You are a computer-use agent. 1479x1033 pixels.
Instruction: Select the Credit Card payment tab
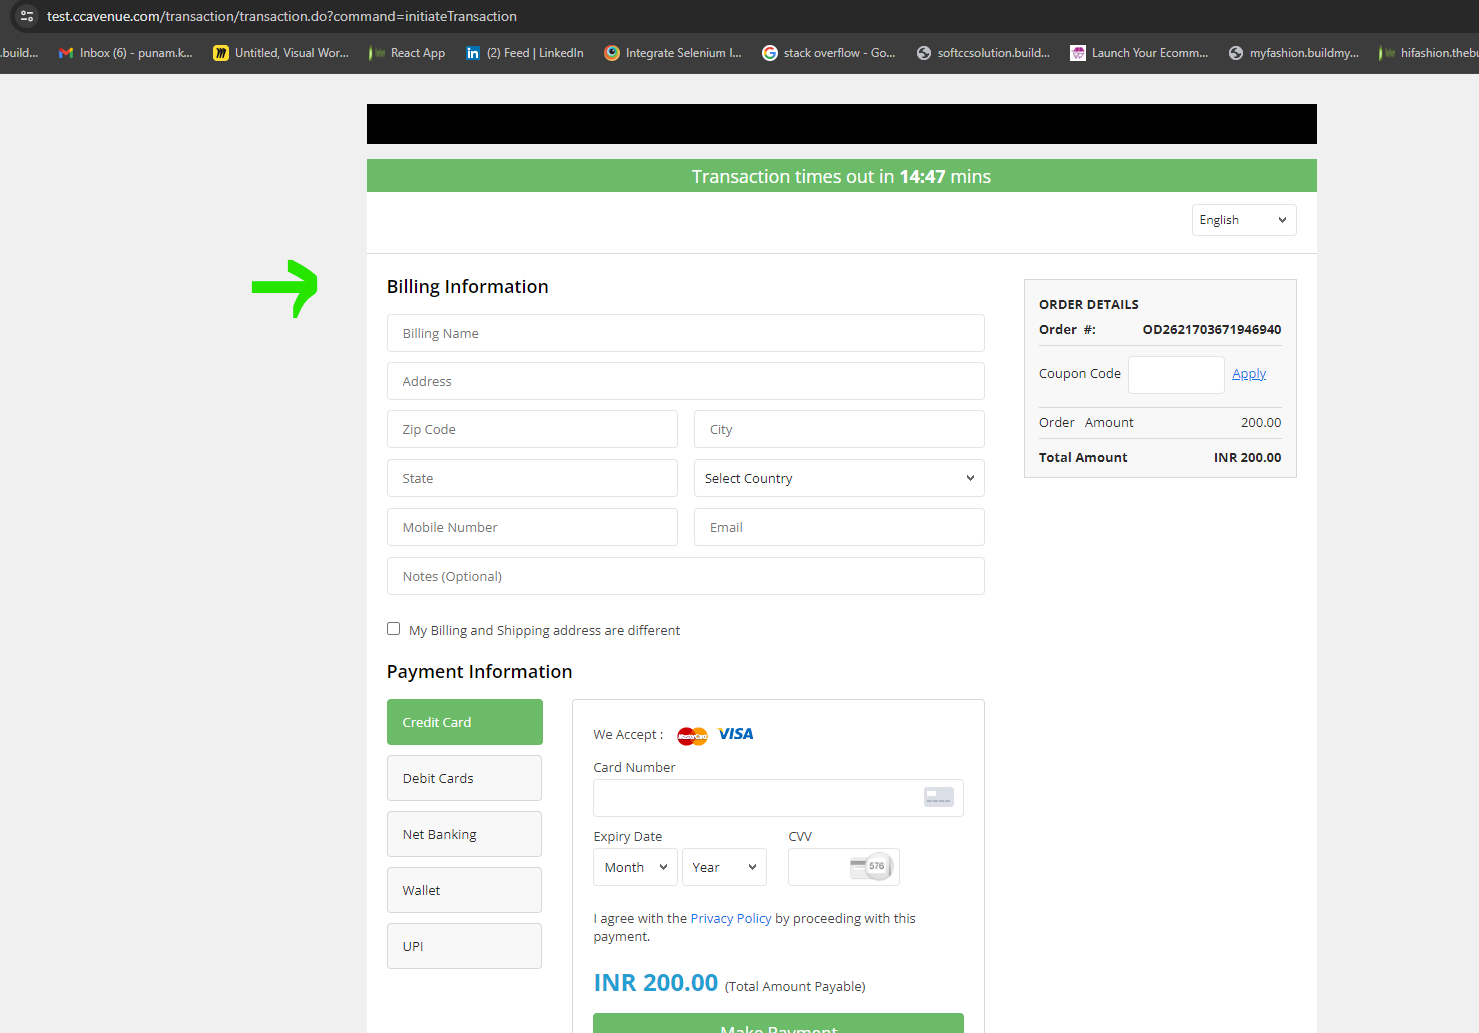point(465,722)
